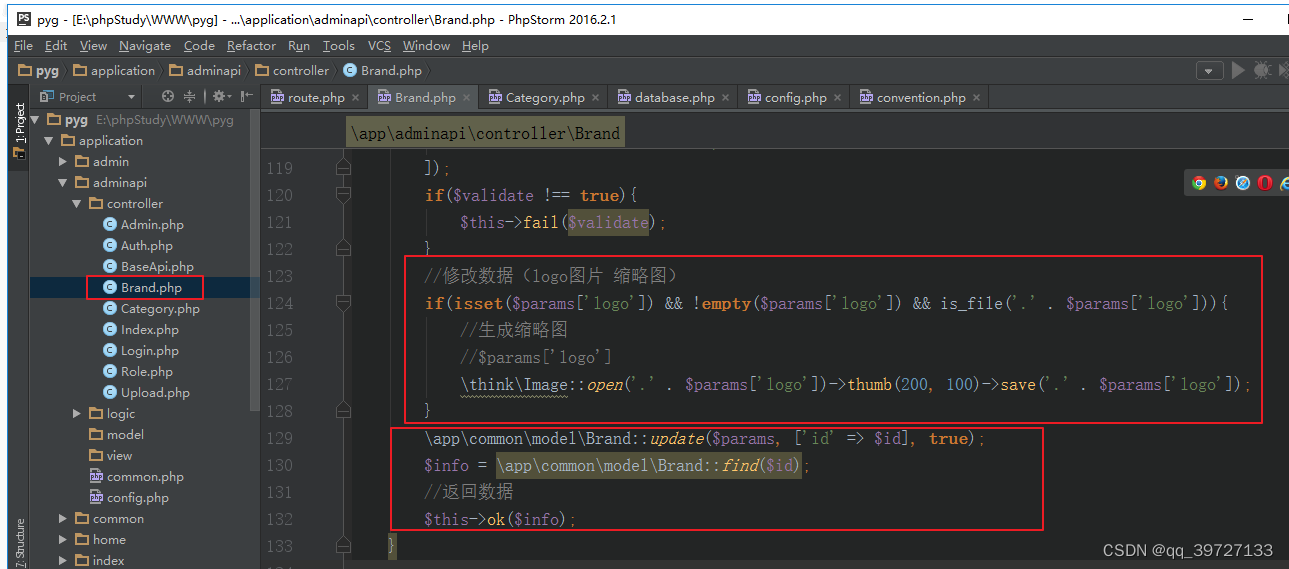
Task: Click the Project panel vertical scrollbar
Action: coord(255,262)
